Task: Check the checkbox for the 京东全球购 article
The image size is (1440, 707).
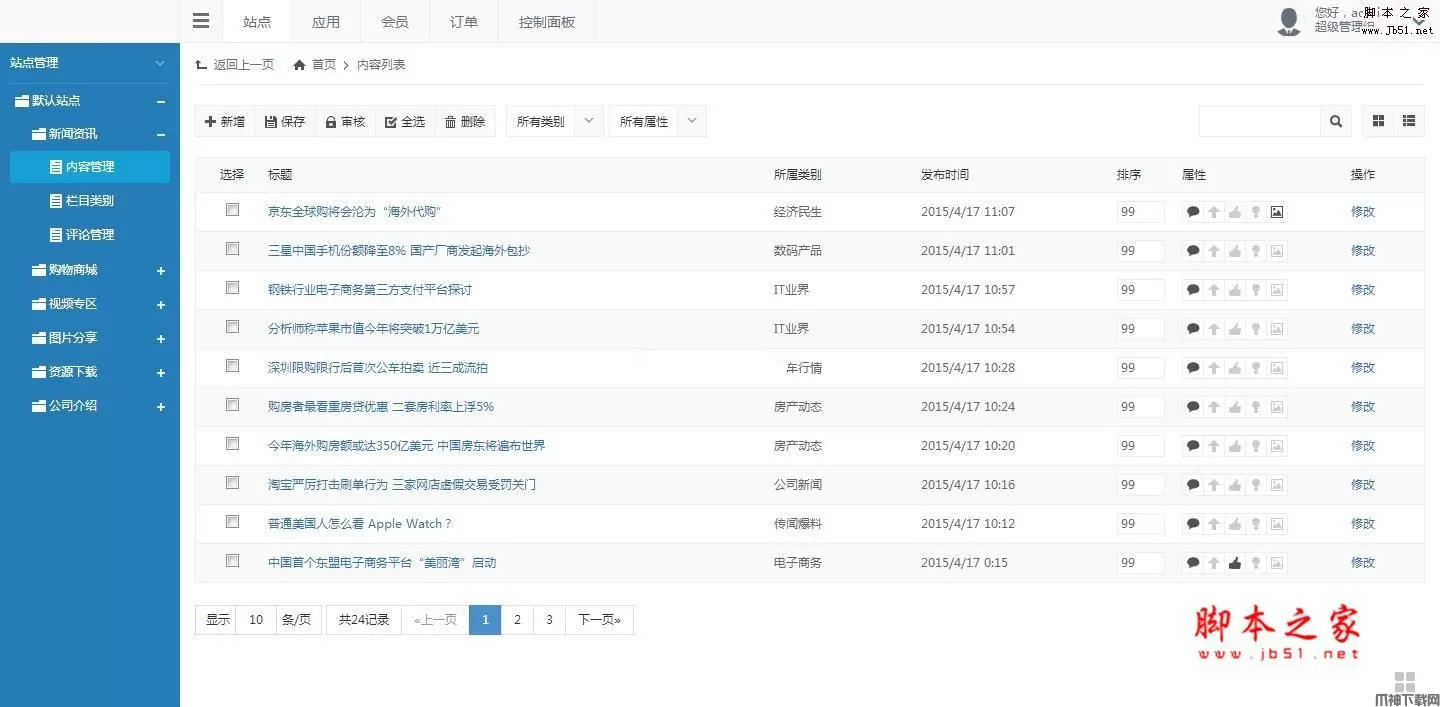Action: [x=232, y=209]
